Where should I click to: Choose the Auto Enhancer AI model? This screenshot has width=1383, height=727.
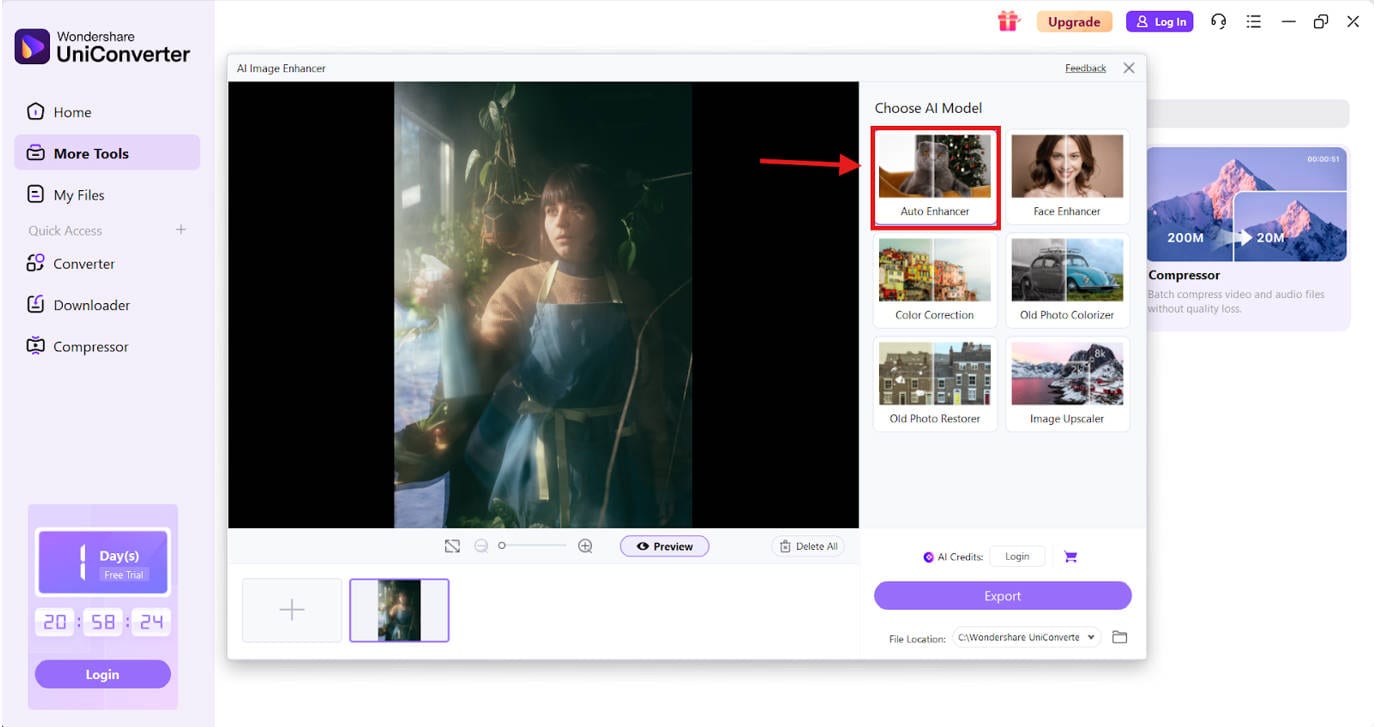point(935,177)
